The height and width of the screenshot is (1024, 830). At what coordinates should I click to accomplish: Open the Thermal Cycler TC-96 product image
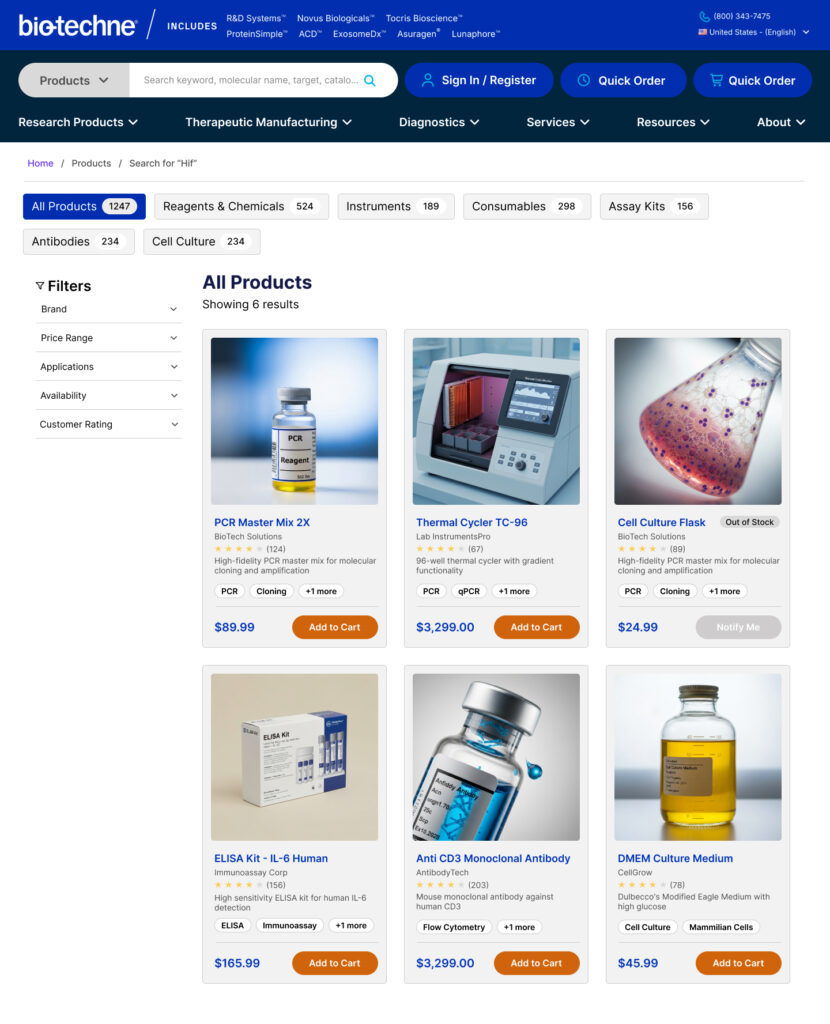coord(496,421)
